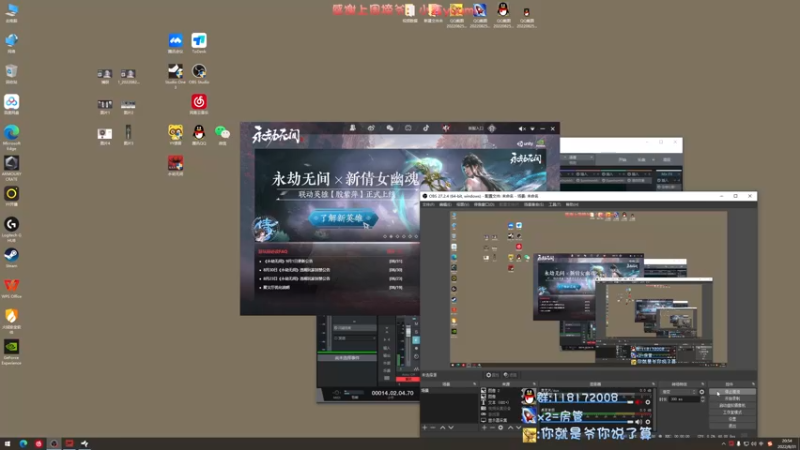Screen dimensions: 800x450
Task: Click Start Recording button in OBS
Action: click(732, 398)
